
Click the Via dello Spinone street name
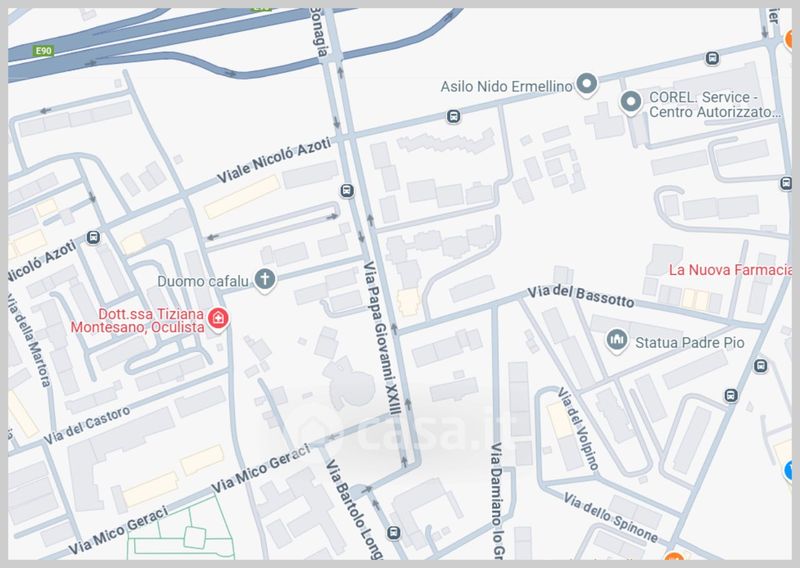(x=611, y=517)
